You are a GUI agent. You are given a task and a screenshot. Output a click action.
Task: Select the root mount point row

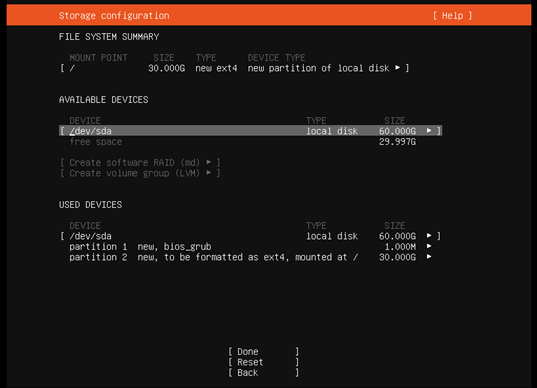[235, 68]
